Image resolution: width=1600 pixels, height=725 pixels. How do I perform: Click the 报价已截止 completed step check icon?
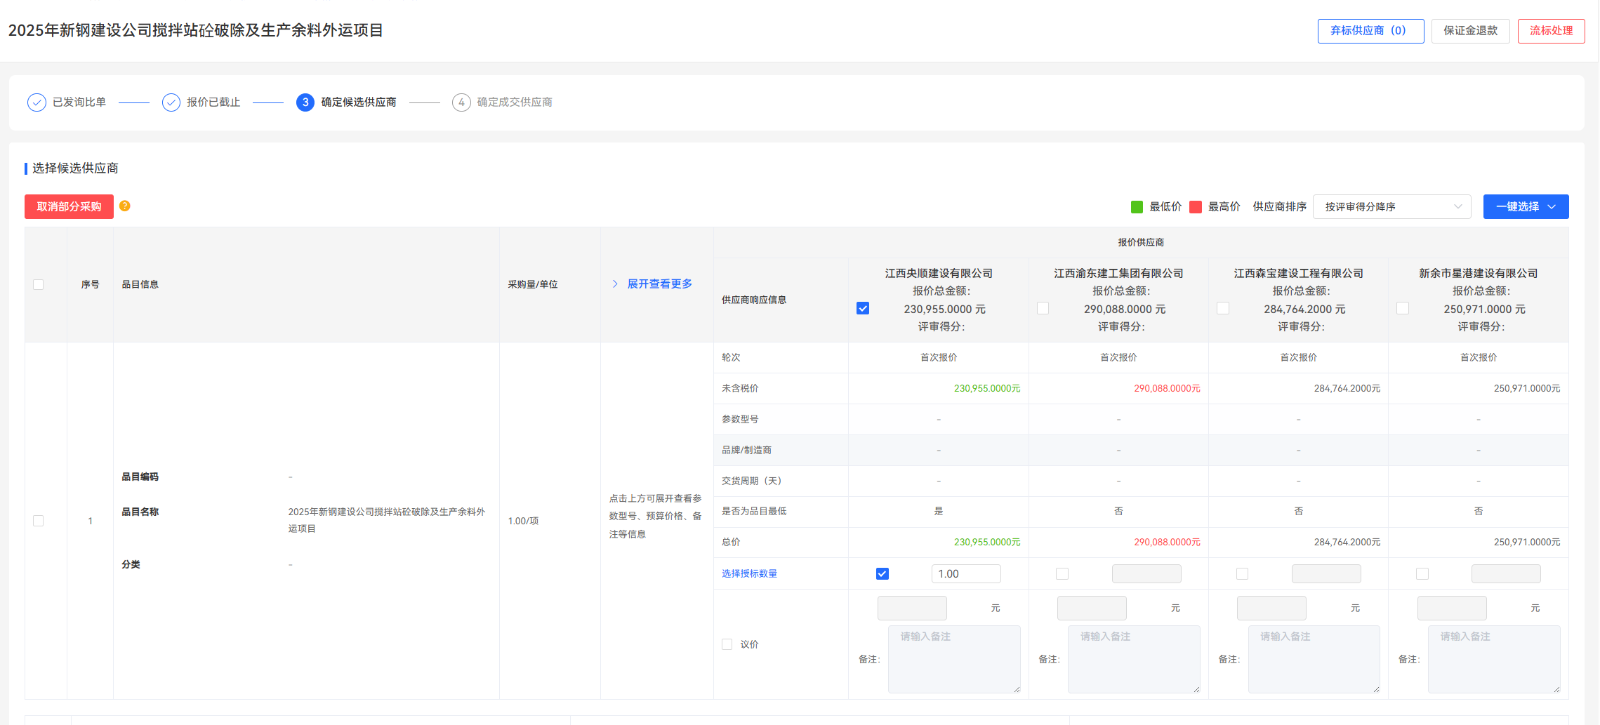pyautogui.click(x=171, y=102)
